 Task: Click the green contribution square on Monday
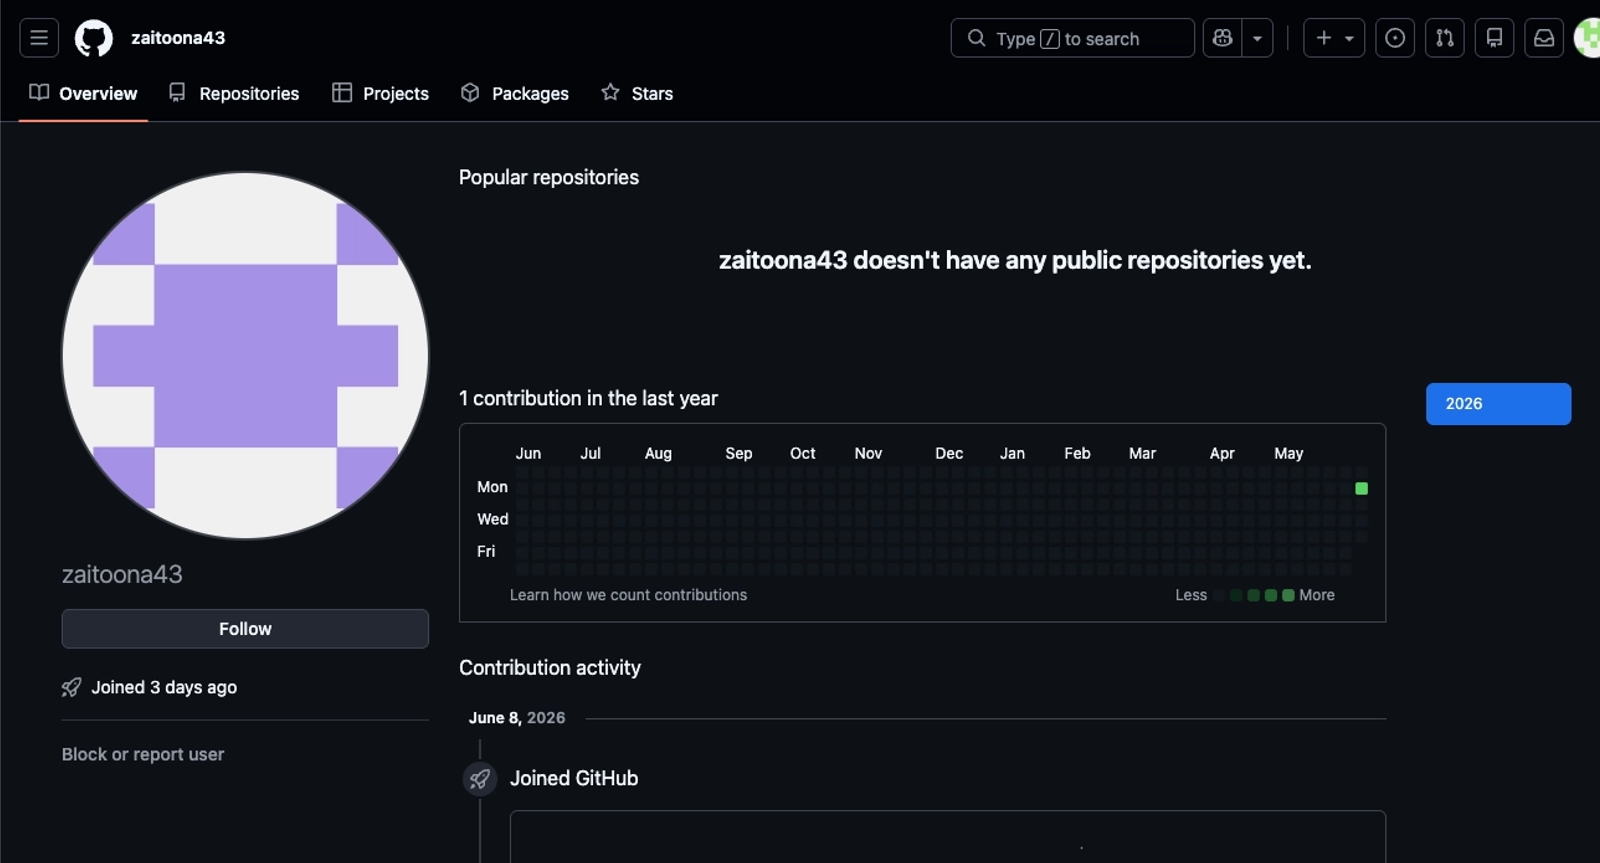click(x=1361, y=488)
